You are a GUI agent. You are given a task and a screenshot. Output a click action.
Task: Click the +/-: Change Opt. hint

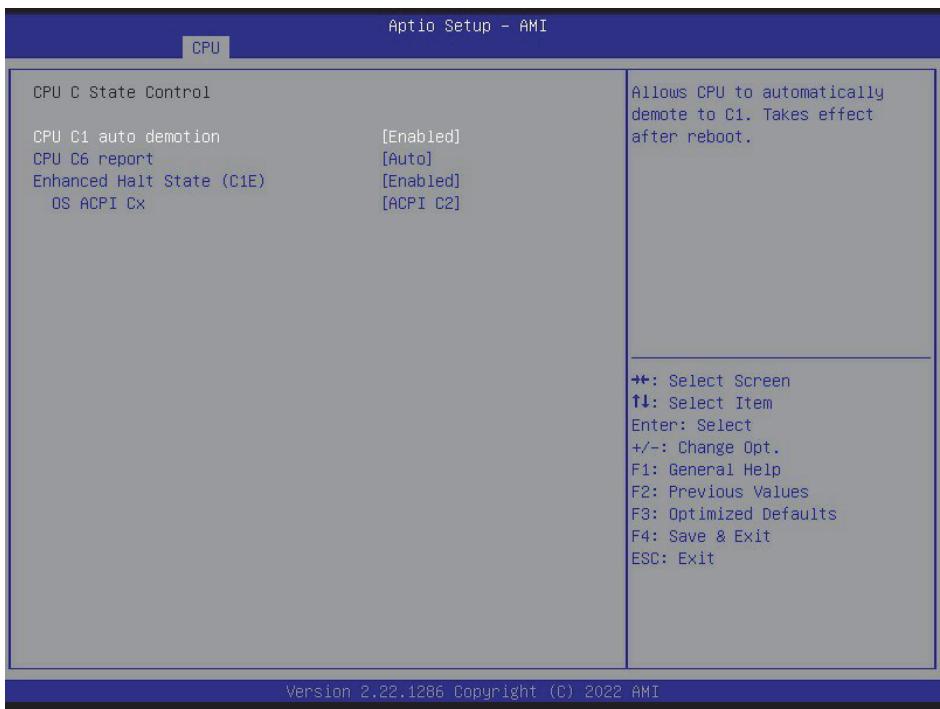(x=706, y=448)
